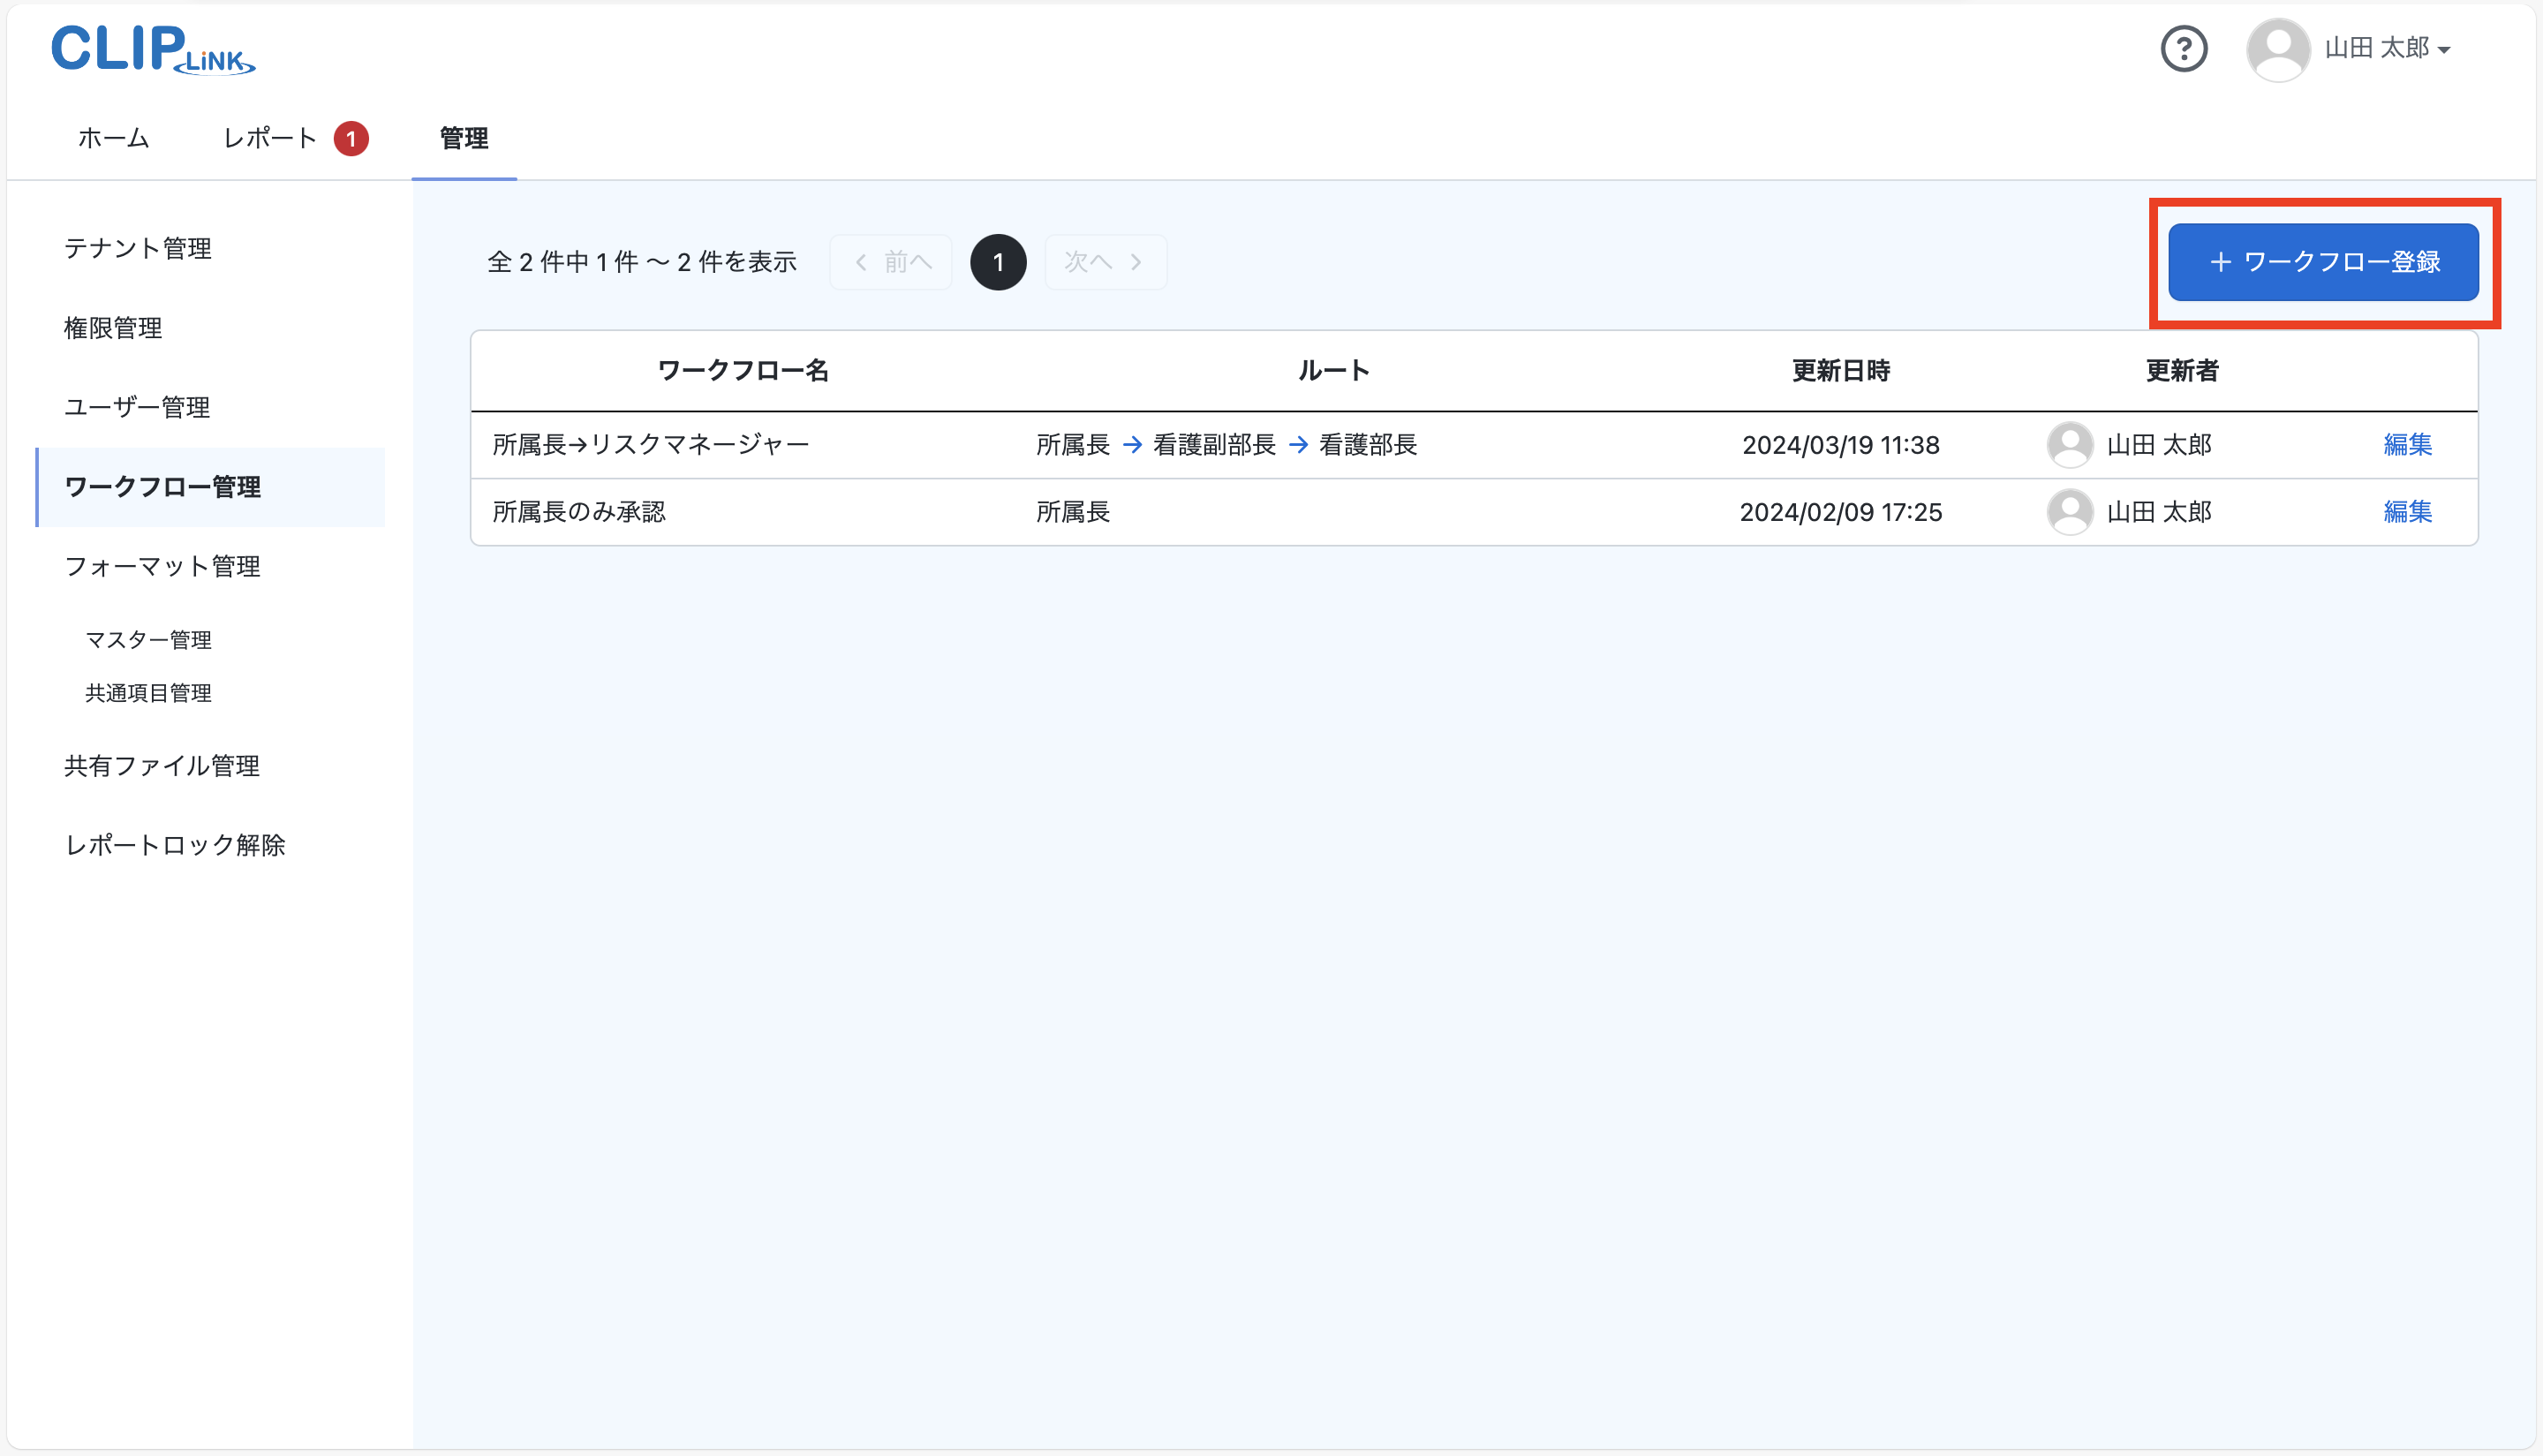Screen dimensions: 2543x1456
Task: Click the red notification badge on レポート
Action: 351,138
